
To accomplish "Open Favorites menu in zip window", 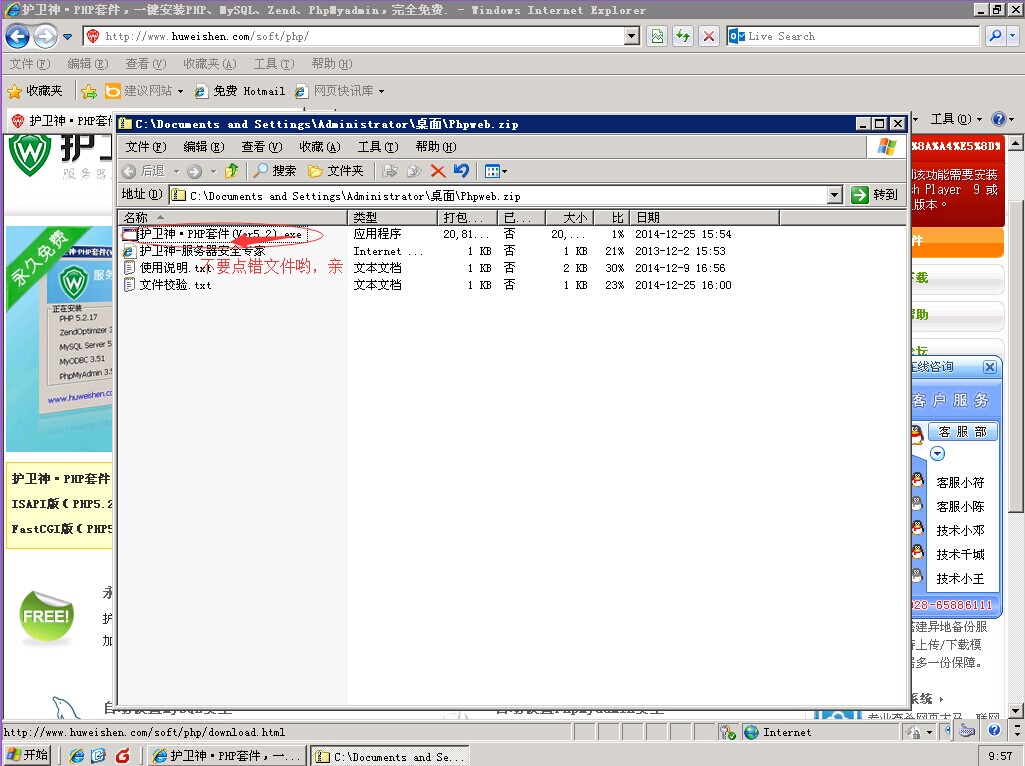I will coord(320,147).
